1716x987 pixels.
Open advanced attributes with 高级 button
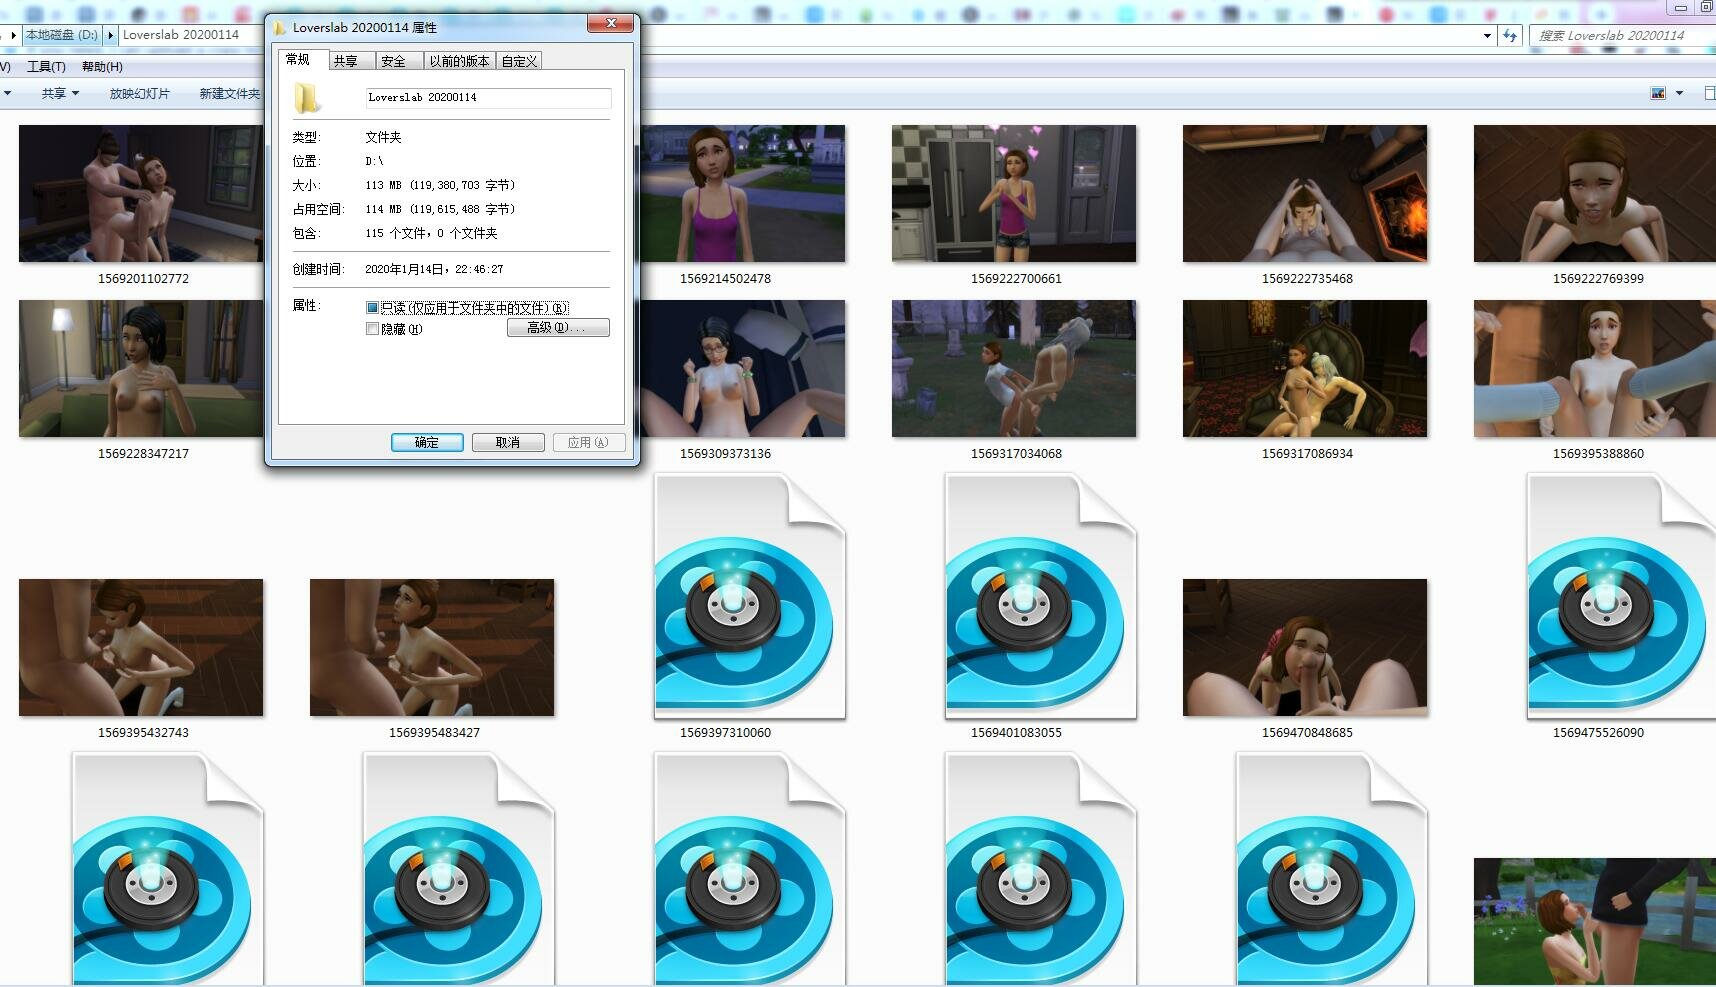(x=558, y=328)
